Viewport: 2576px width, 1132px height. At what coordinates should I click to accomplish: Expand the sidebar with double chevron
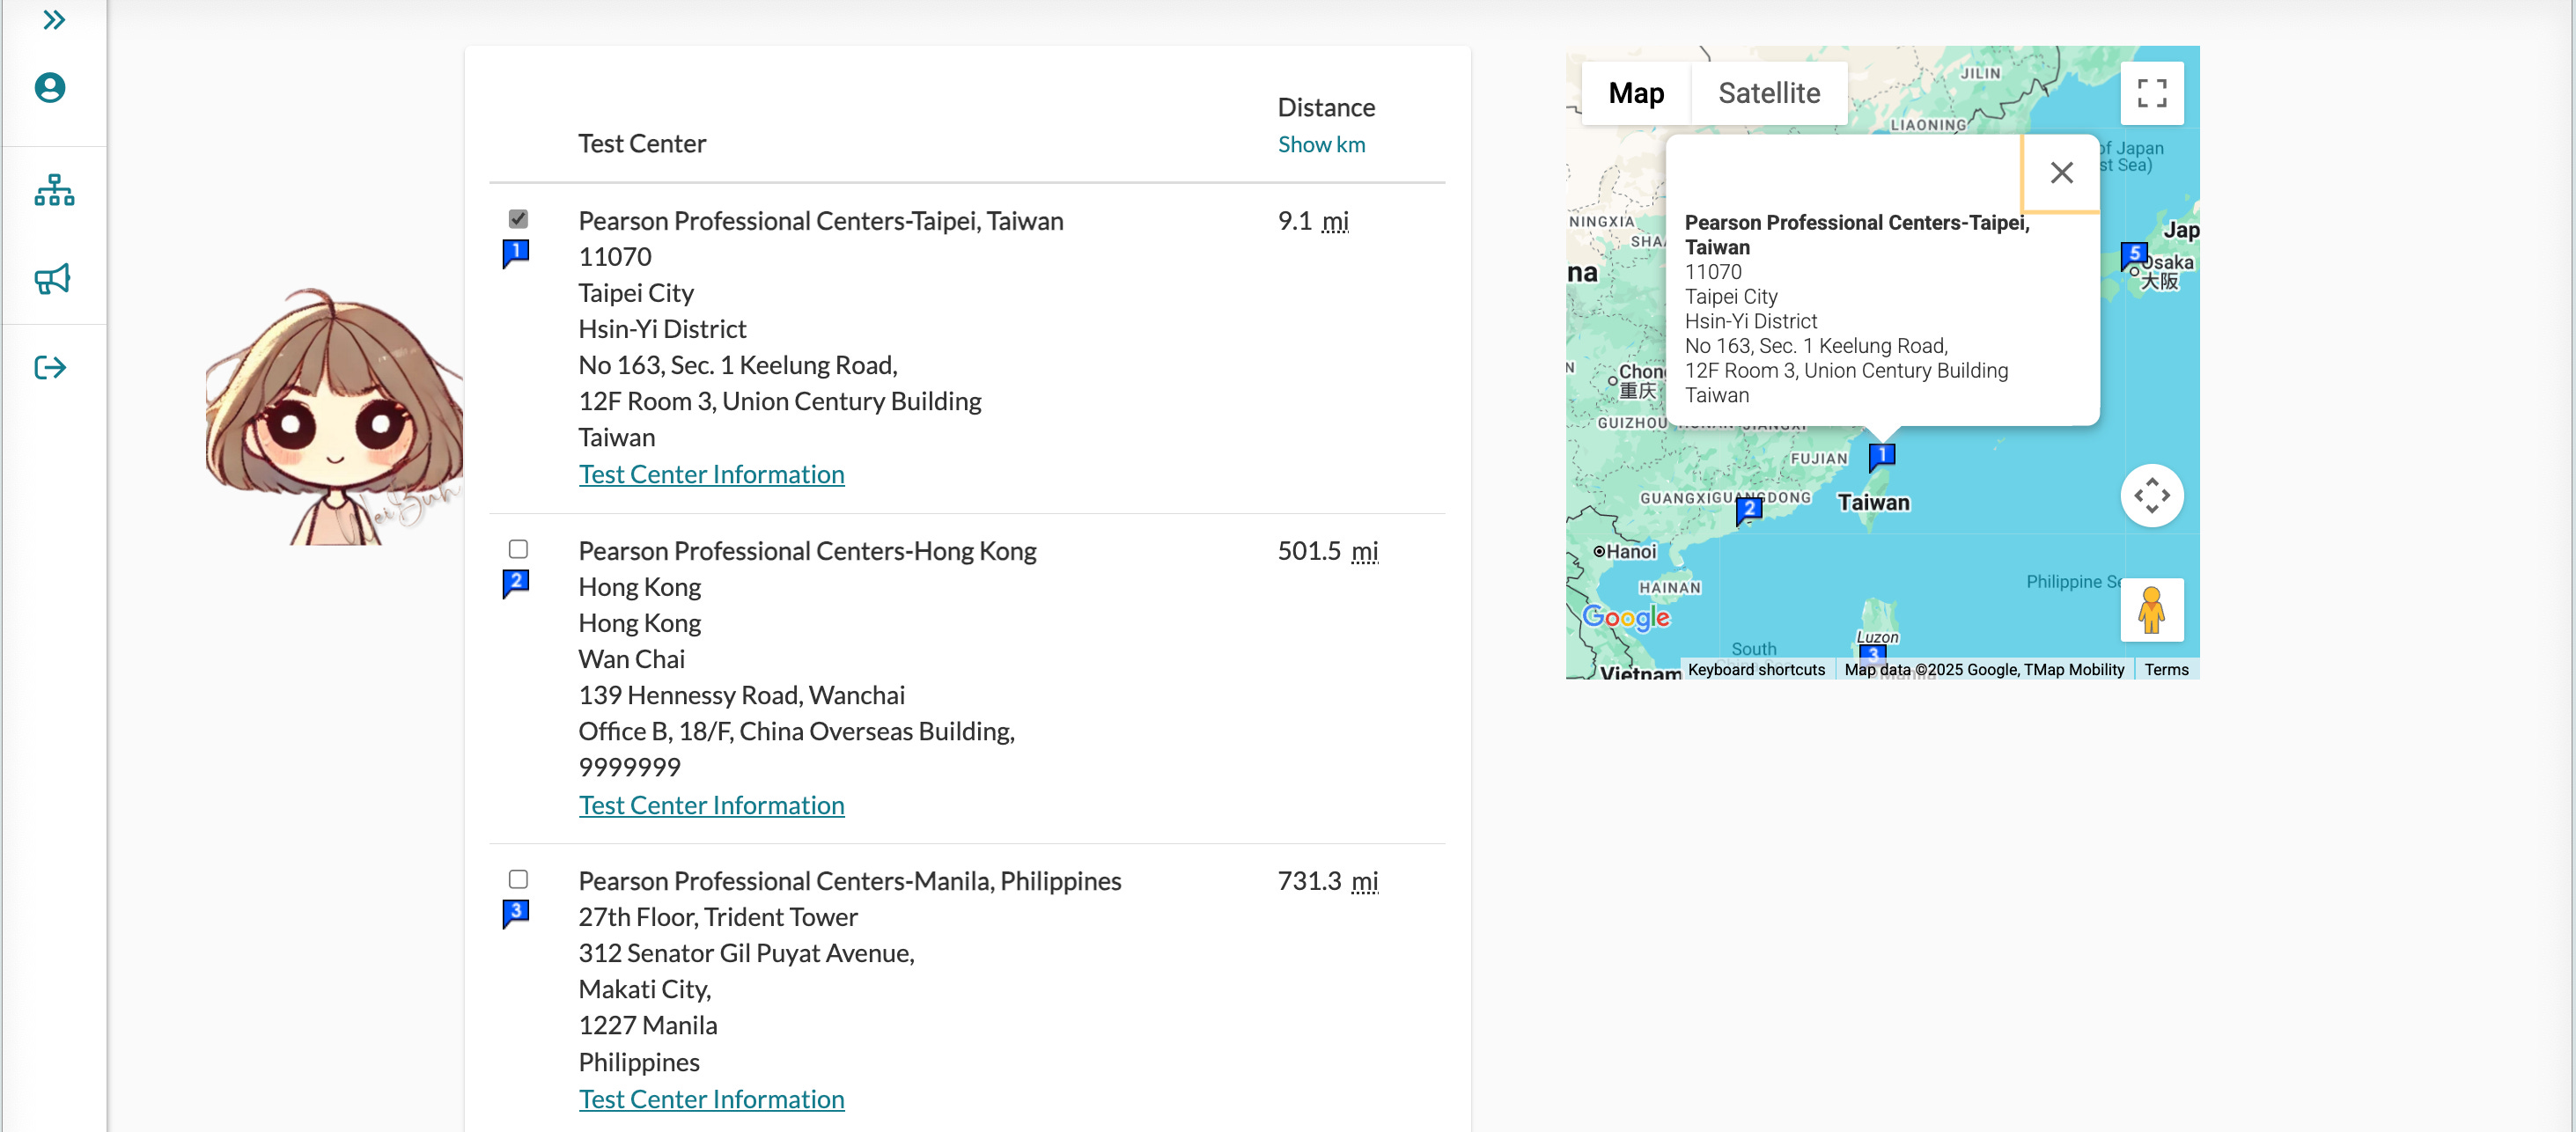point(54,20)
